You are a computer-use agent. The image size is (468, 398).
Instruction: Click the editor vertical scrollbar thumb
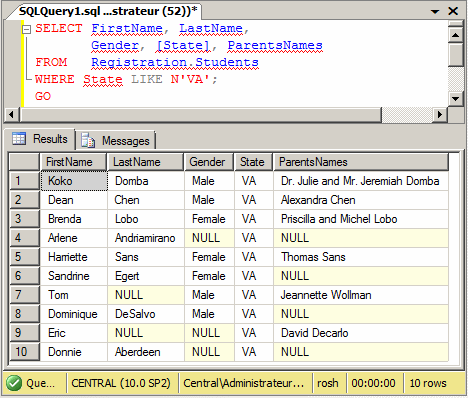pos(455,54)
